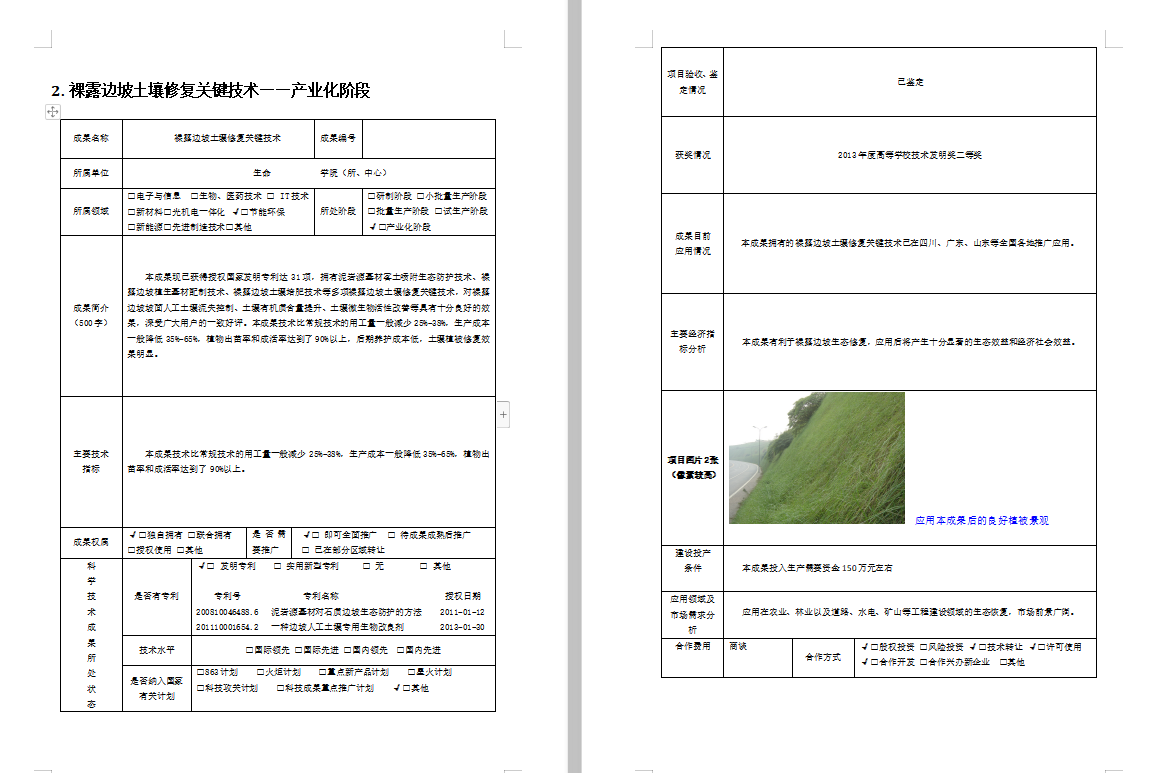Check the 863计划 box
This screenshot has width=1158, height=773.
pos(202,673)
